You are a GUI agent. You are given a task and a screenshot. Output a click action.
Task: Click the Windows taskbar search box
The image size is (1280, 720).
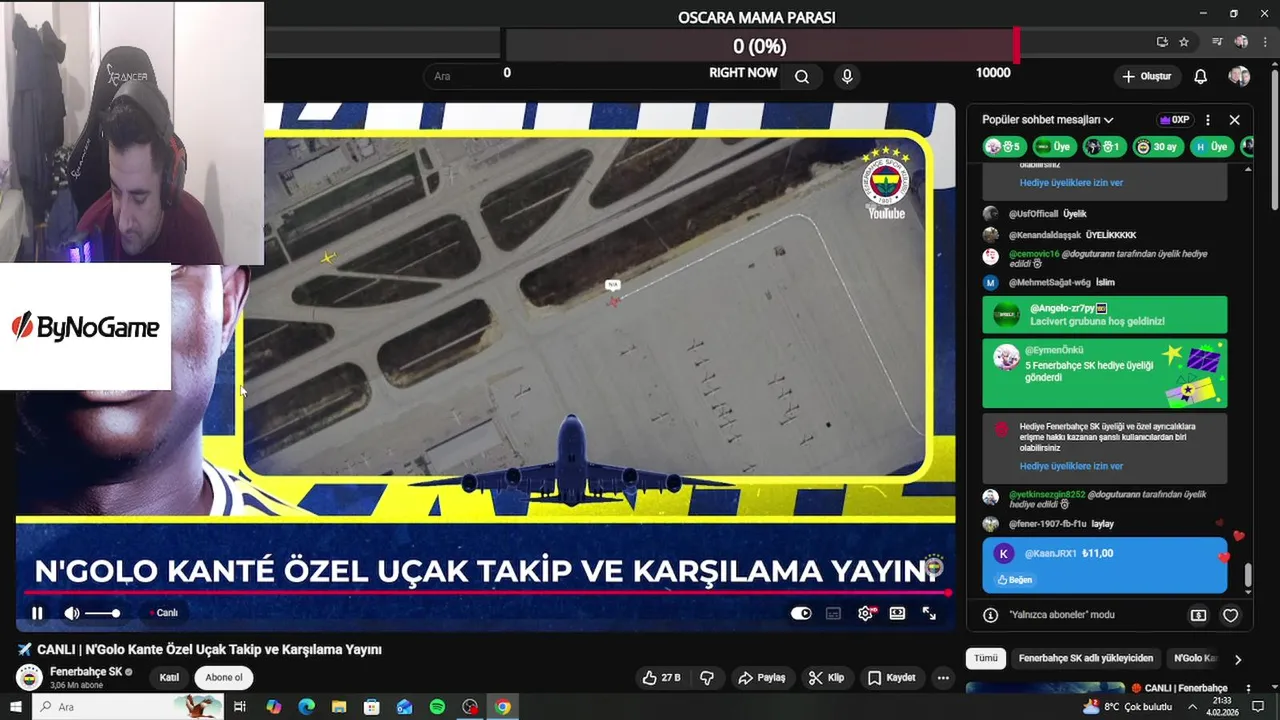(130, 707)
